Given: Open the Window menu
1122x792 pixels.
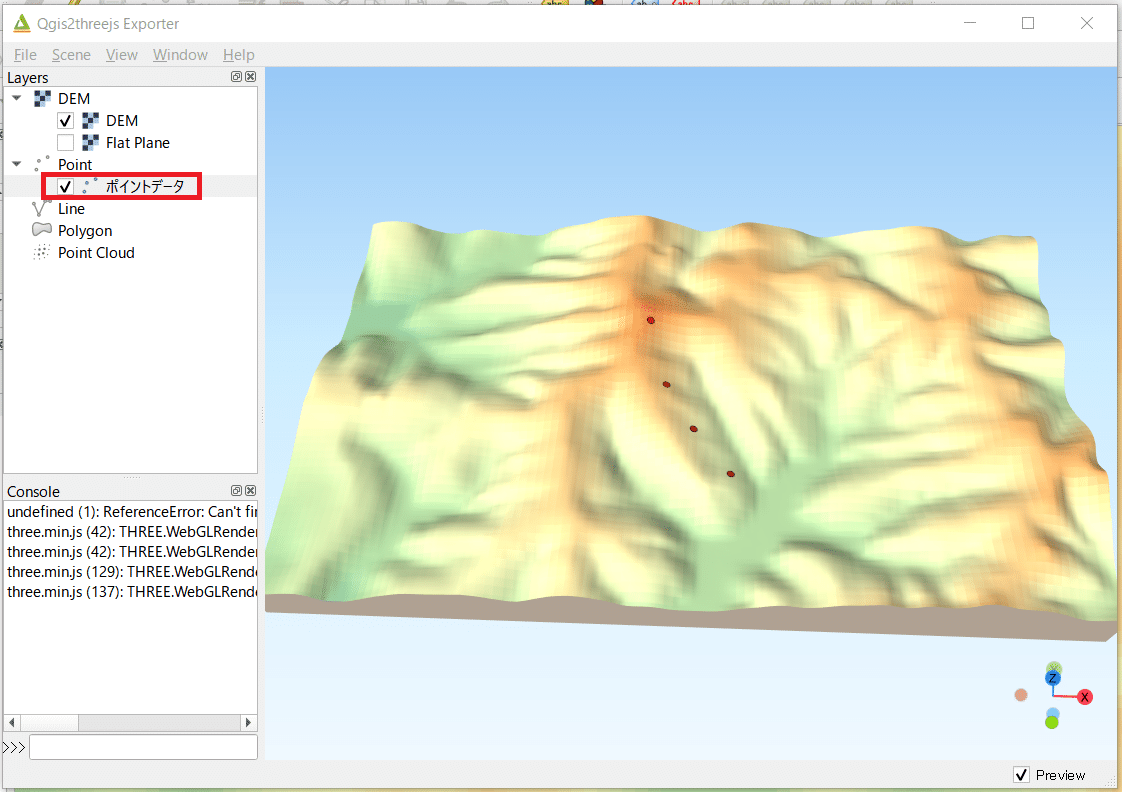Looking at the screenshot, I should click(x=180, y=55).
